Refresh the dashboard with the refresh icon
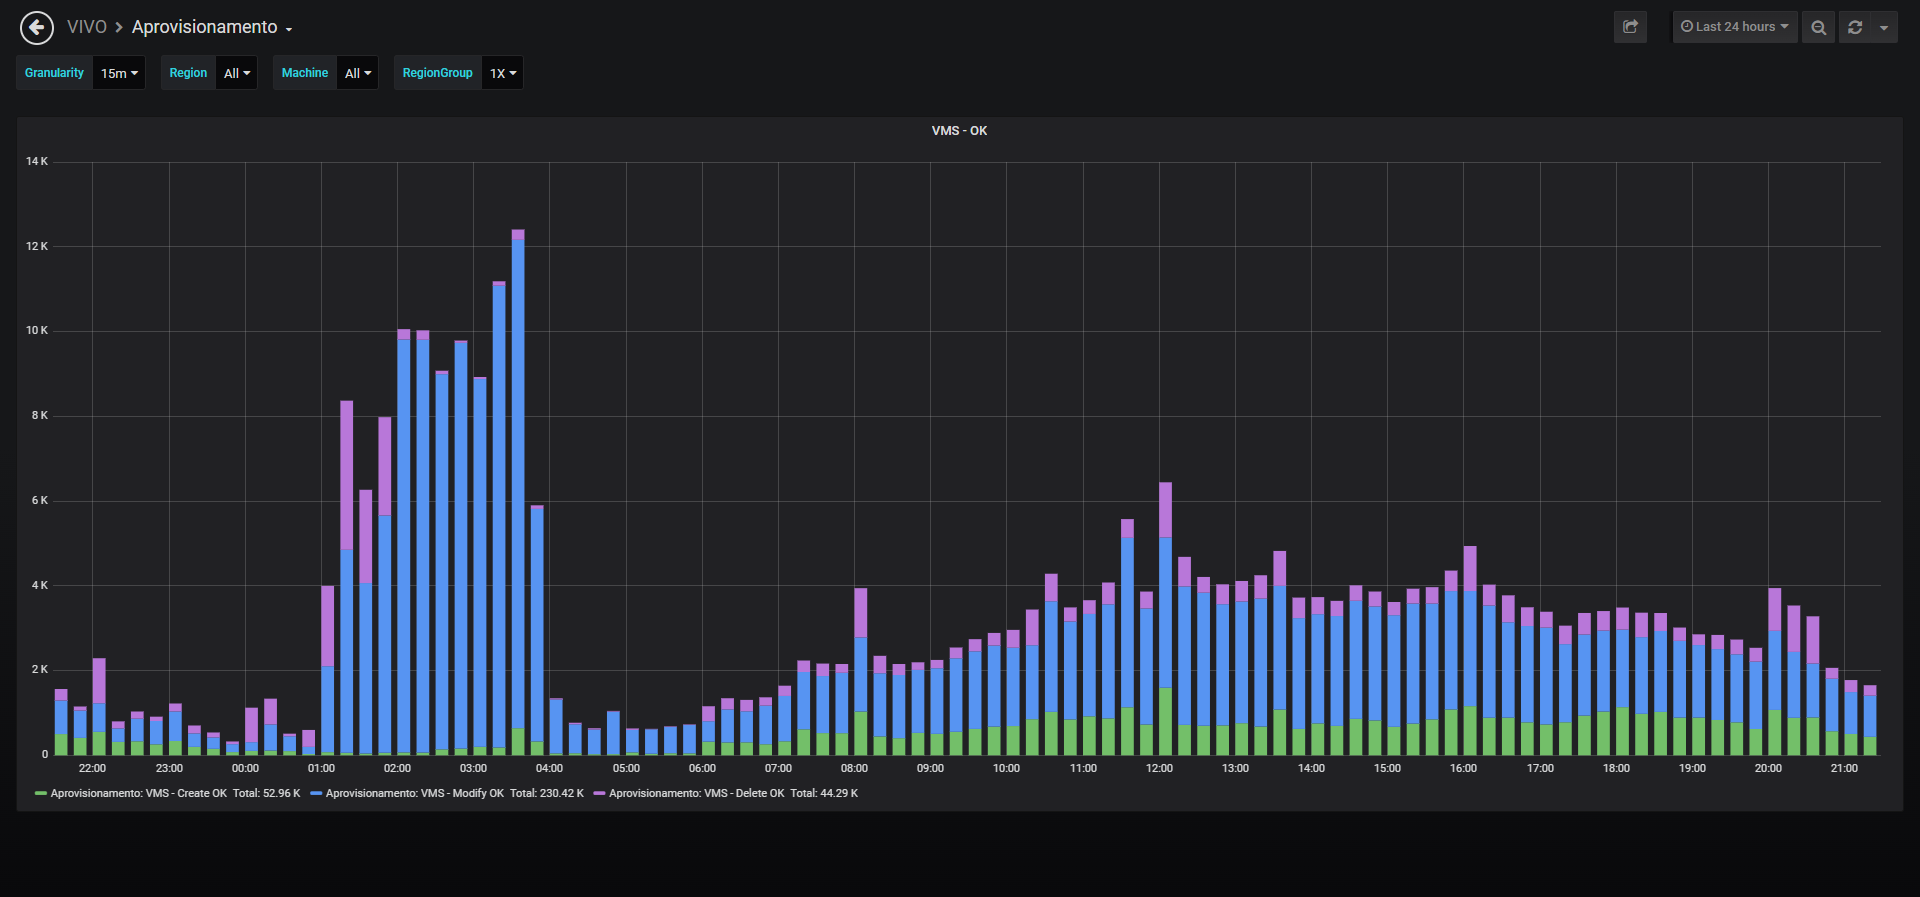 pyautogui.click(x=1855, y=27)
